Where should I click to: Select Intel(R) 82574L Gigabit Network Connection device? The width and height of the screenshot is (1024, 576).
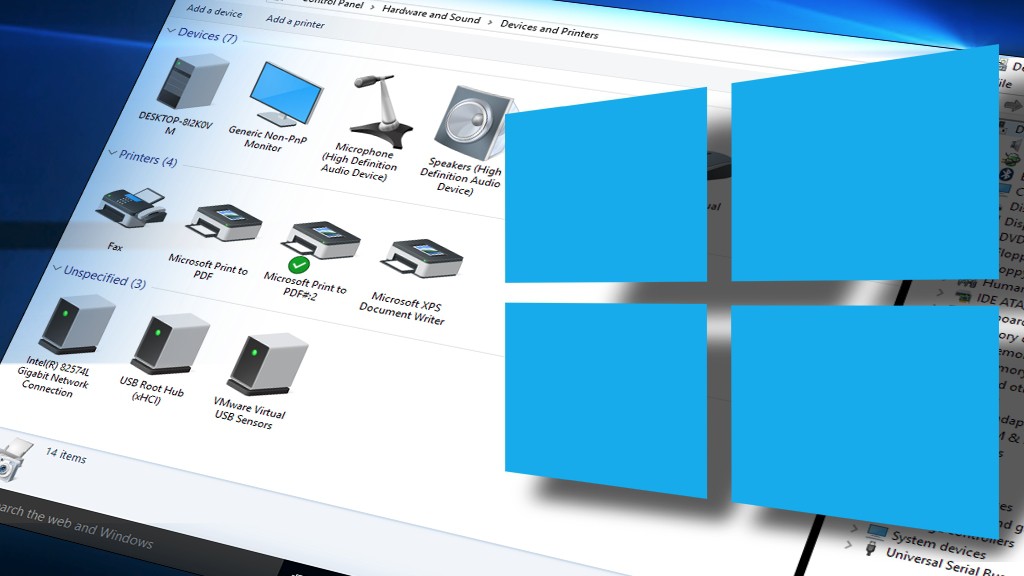[x=76, y=325]
